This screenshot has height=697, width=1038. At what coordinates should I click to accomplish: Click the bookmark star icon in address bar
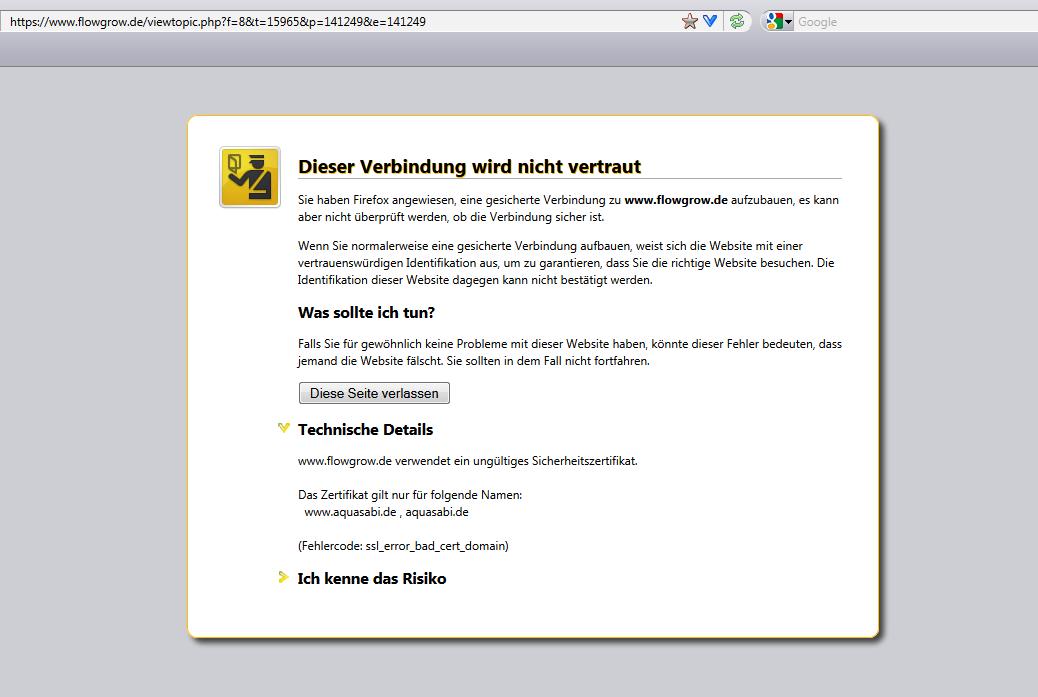[690, 21]
